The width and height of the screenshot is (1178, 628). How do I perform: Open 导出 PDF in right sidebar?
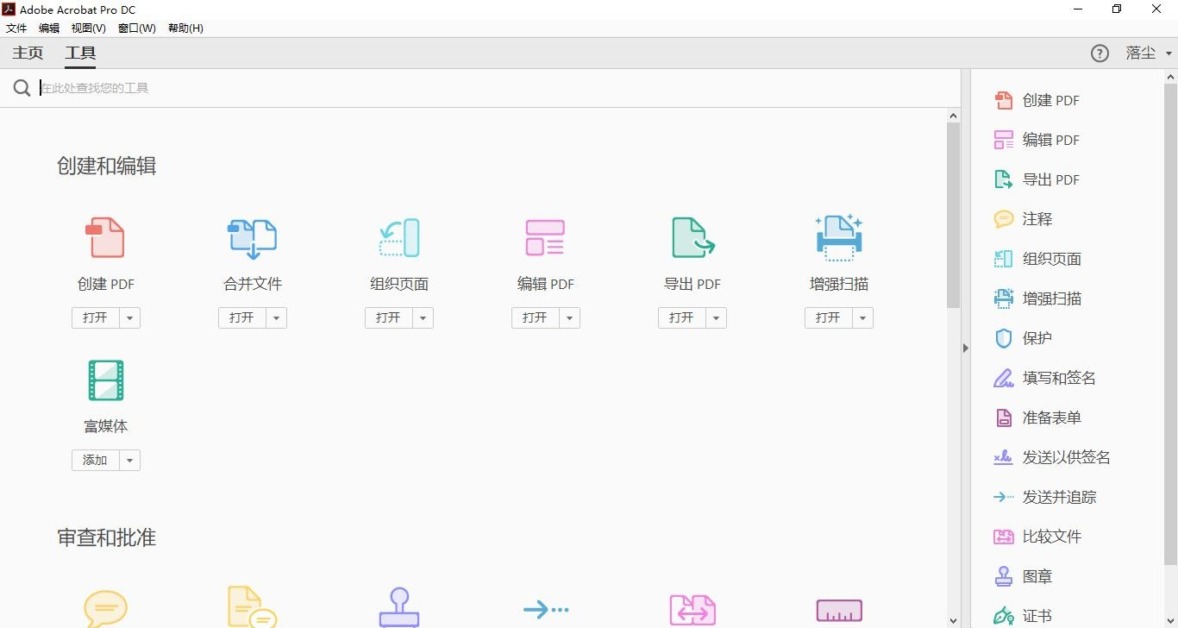[1037, 180]
